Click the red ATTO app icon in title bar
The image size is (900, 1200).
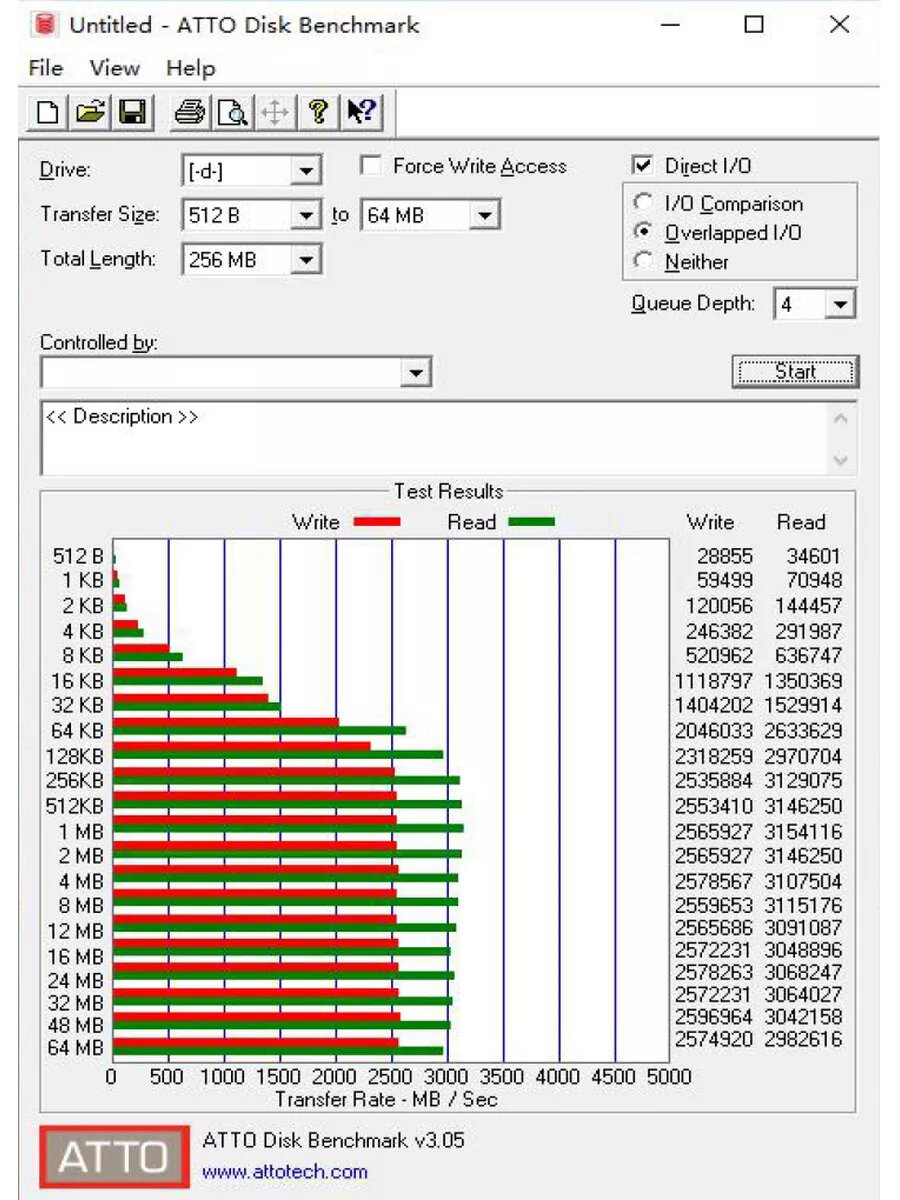point(44,24)
